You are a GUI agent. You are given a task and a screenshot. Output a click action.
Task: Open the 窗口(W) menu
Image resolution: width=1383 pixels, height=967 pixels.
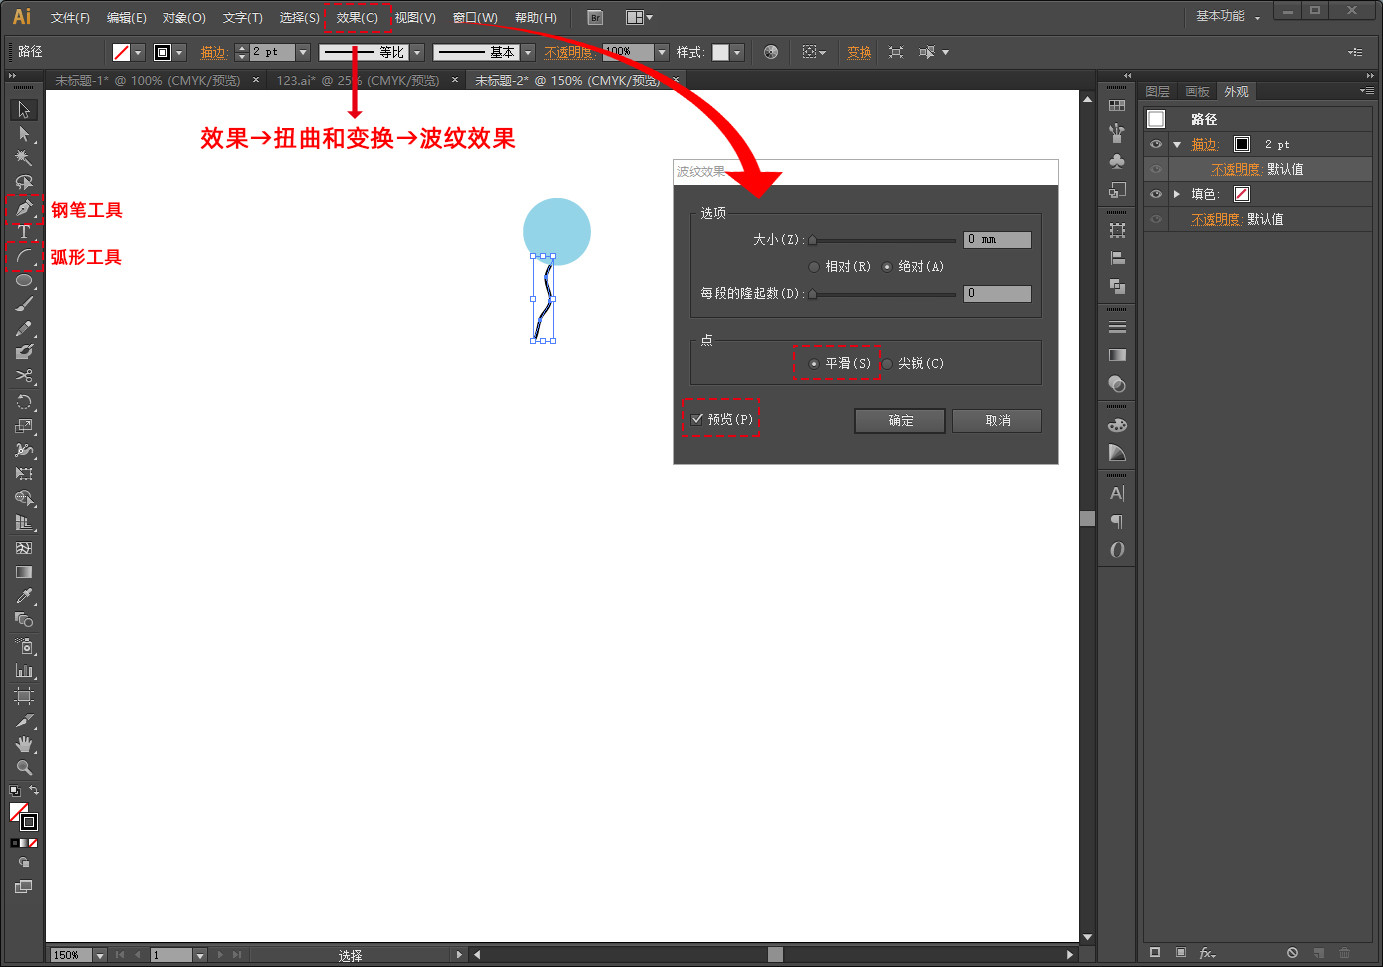[x=475, y=17]
